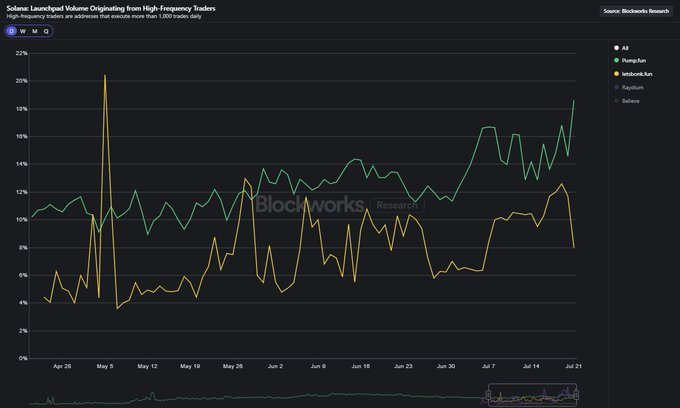This screenshot has width=680, height=408.
Task: Show the Believe series via its label
Action: click(x=631, y=101)
